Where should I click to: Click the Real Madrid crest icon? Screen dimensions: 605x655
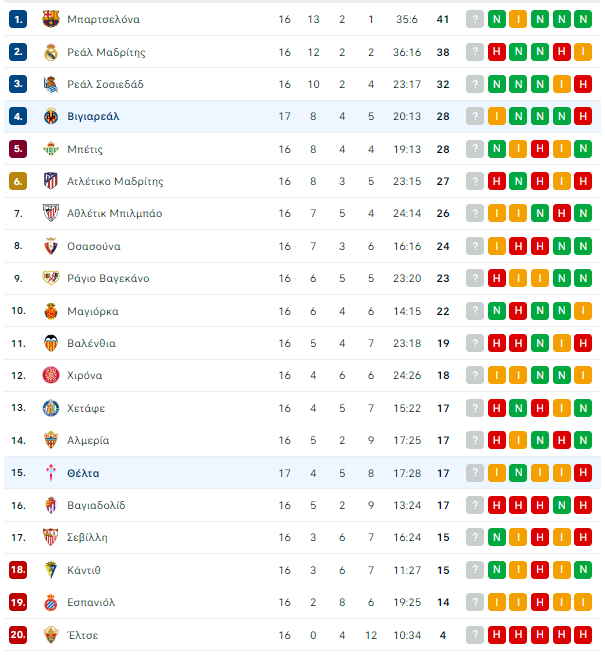(x=51, y=52)
